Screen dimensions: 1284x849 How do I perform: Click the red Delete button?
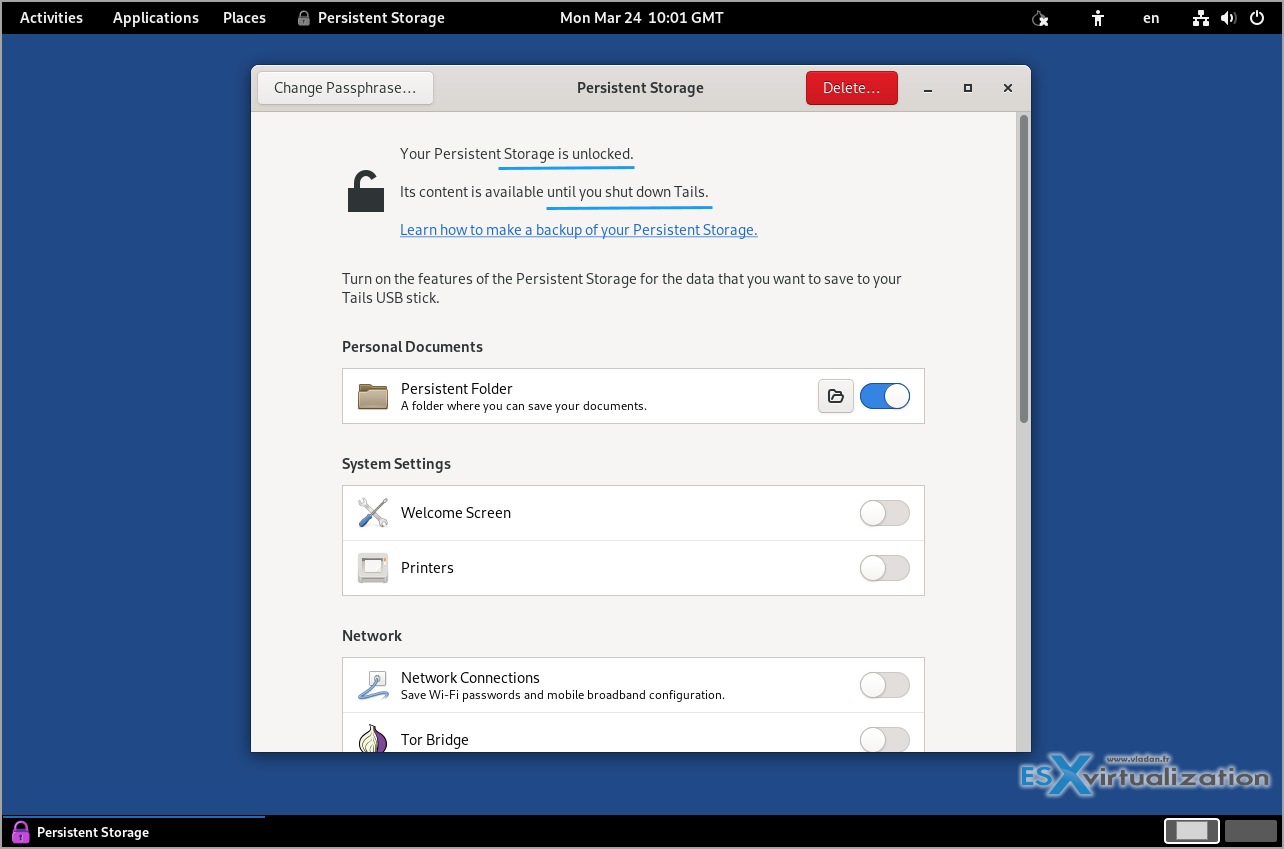click(852, 88)
